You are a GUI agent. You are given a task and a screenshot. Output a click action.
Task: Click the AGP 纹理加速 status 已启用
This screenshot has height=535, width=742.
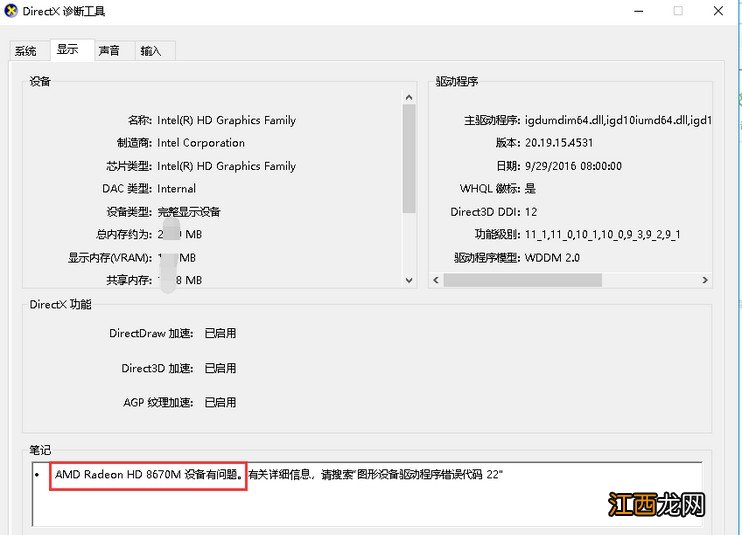pos(220,403)
